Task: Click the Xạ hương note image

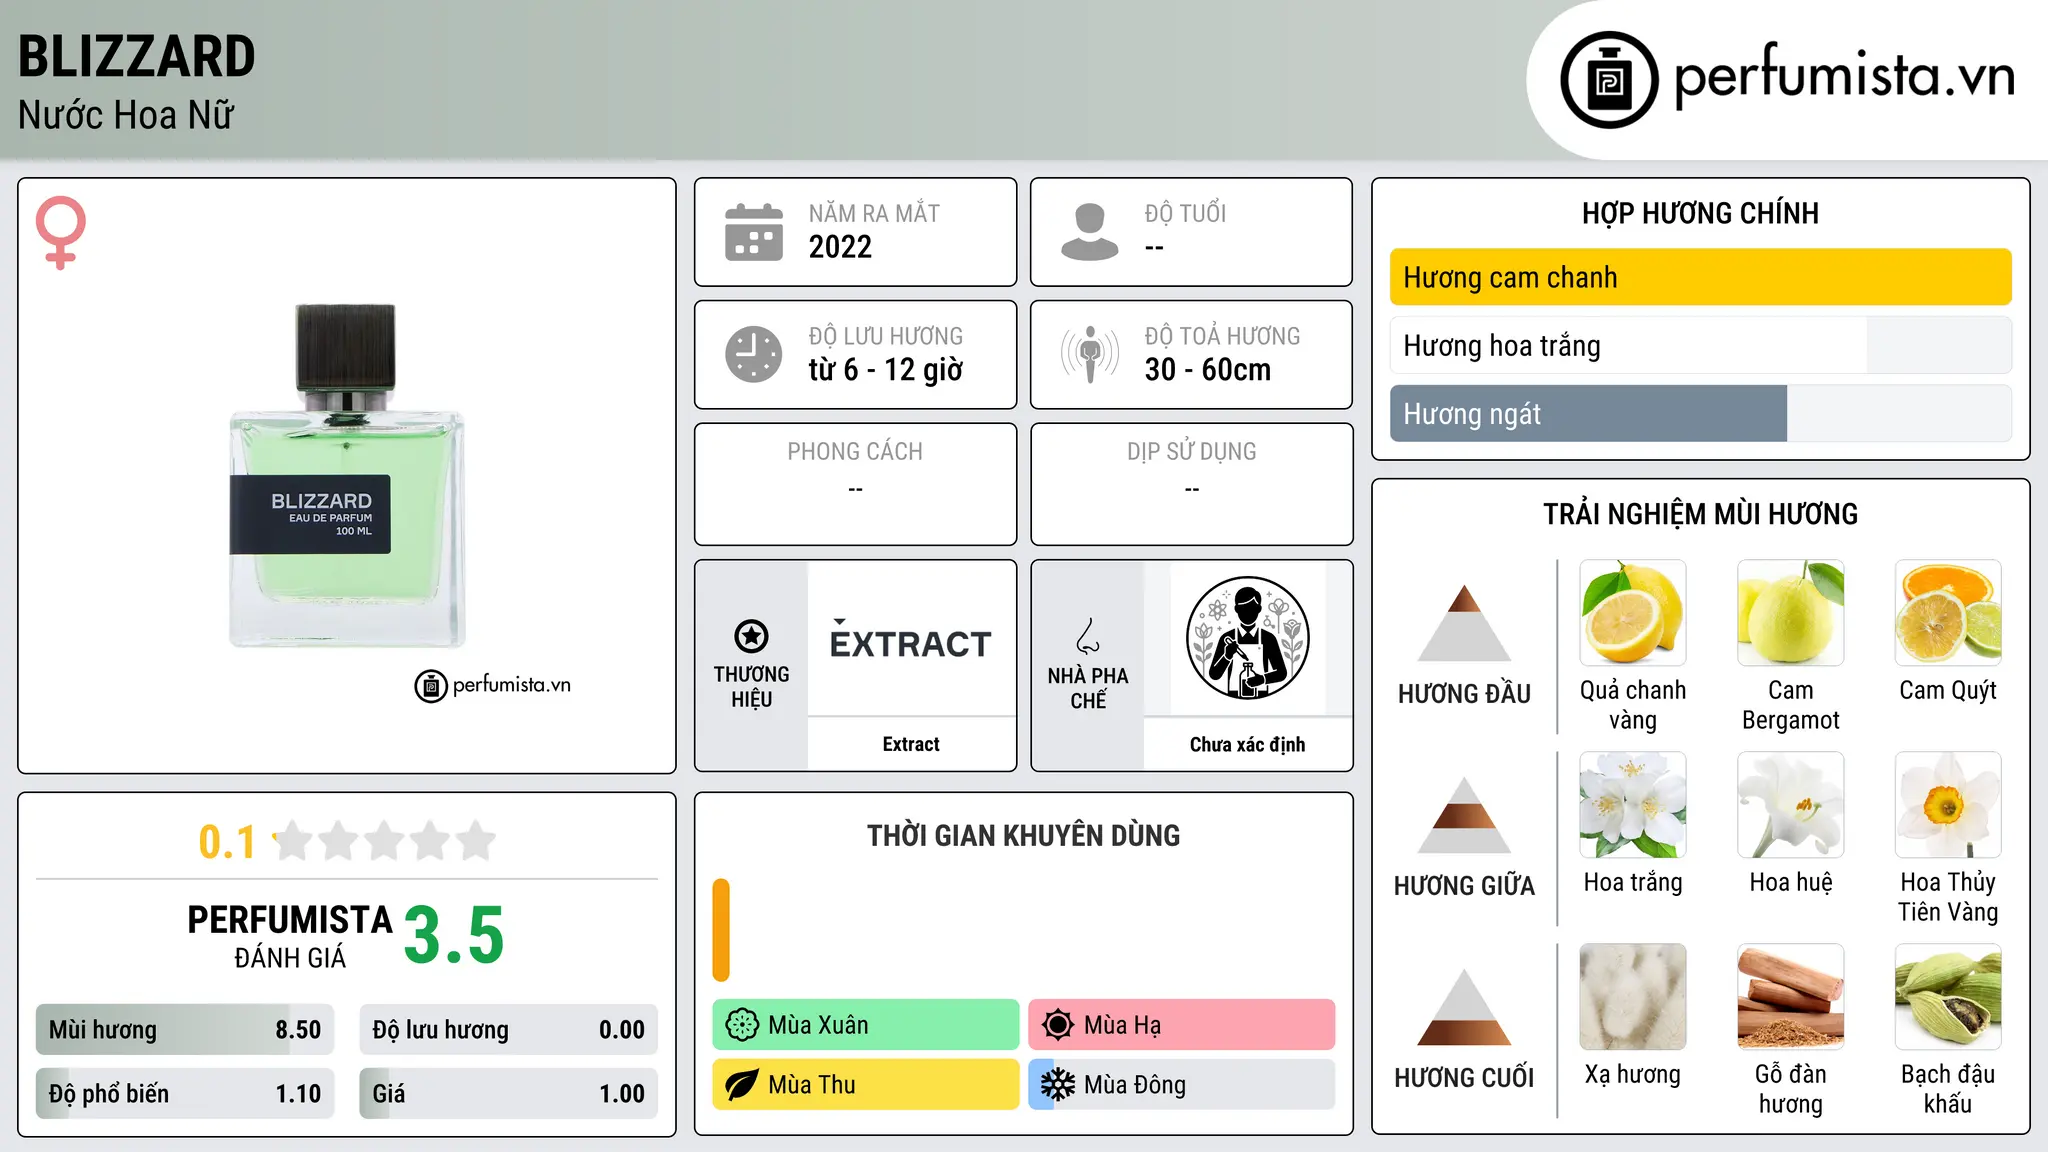Action: (x=1633, y=997)
